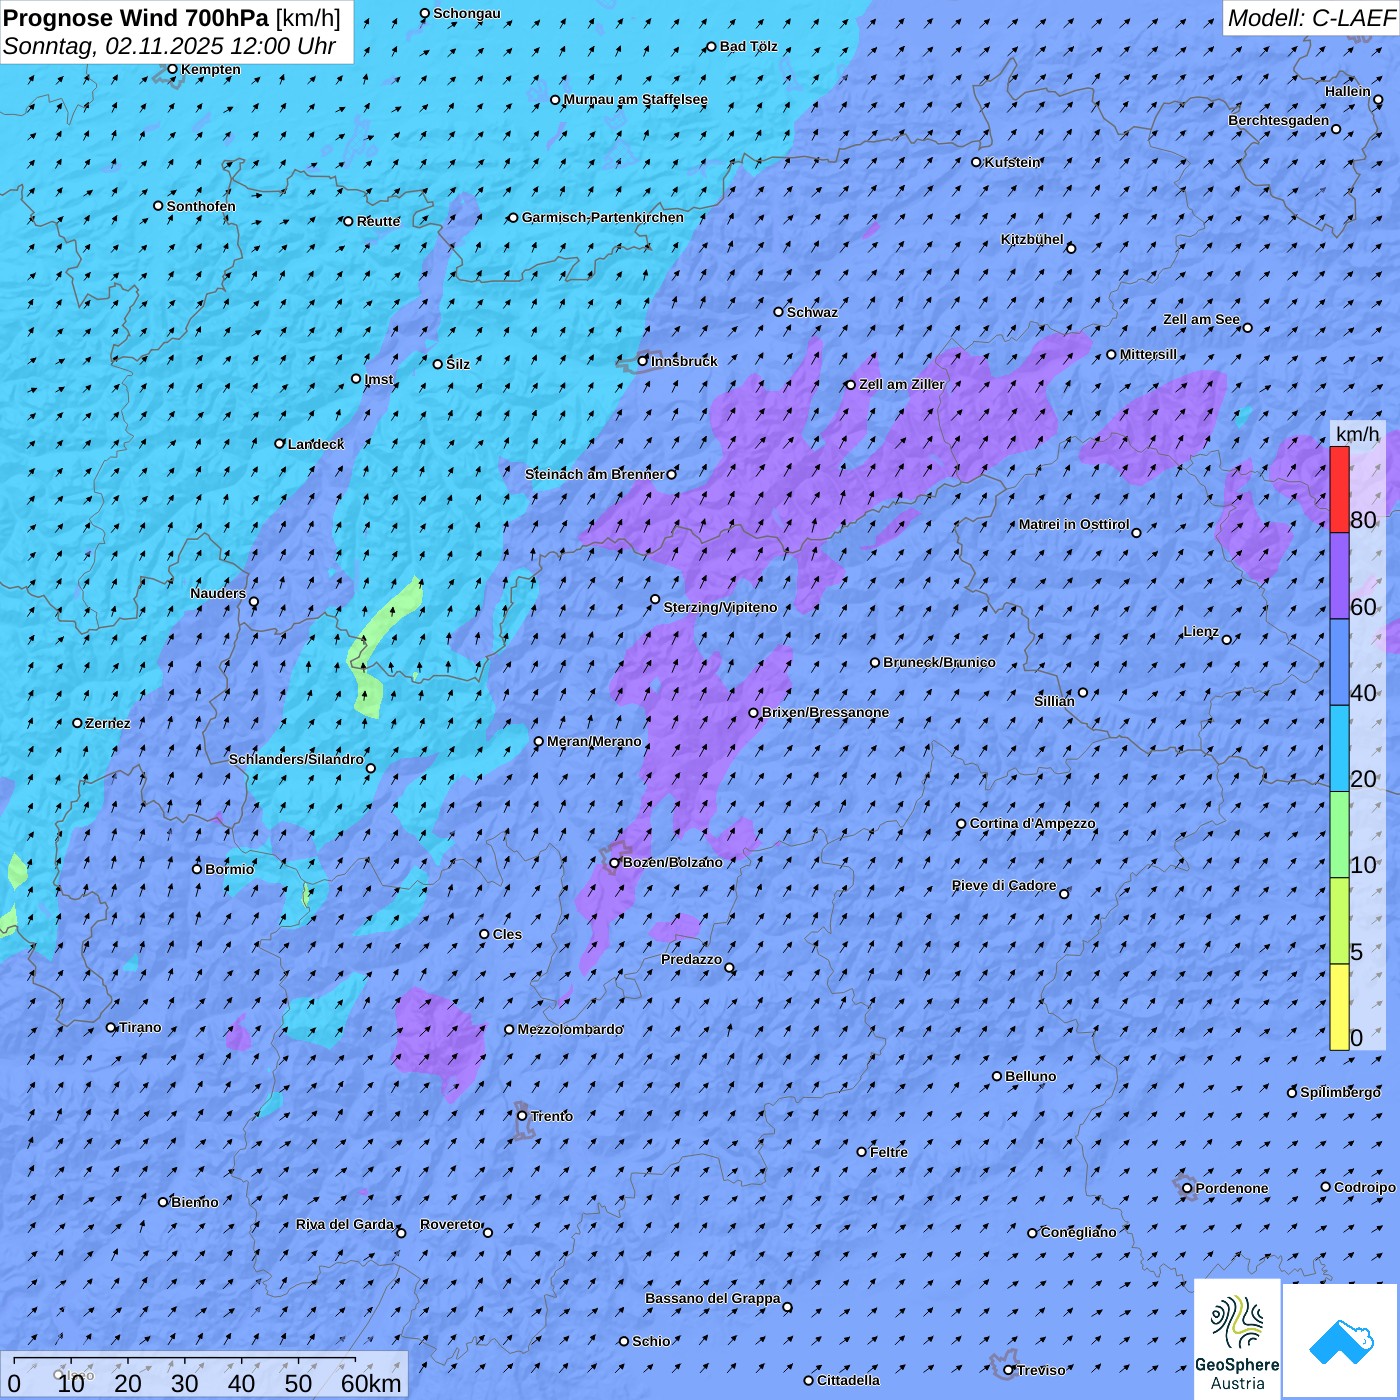
Task: Click the 'Reutte' label
Action: [379, 221]
